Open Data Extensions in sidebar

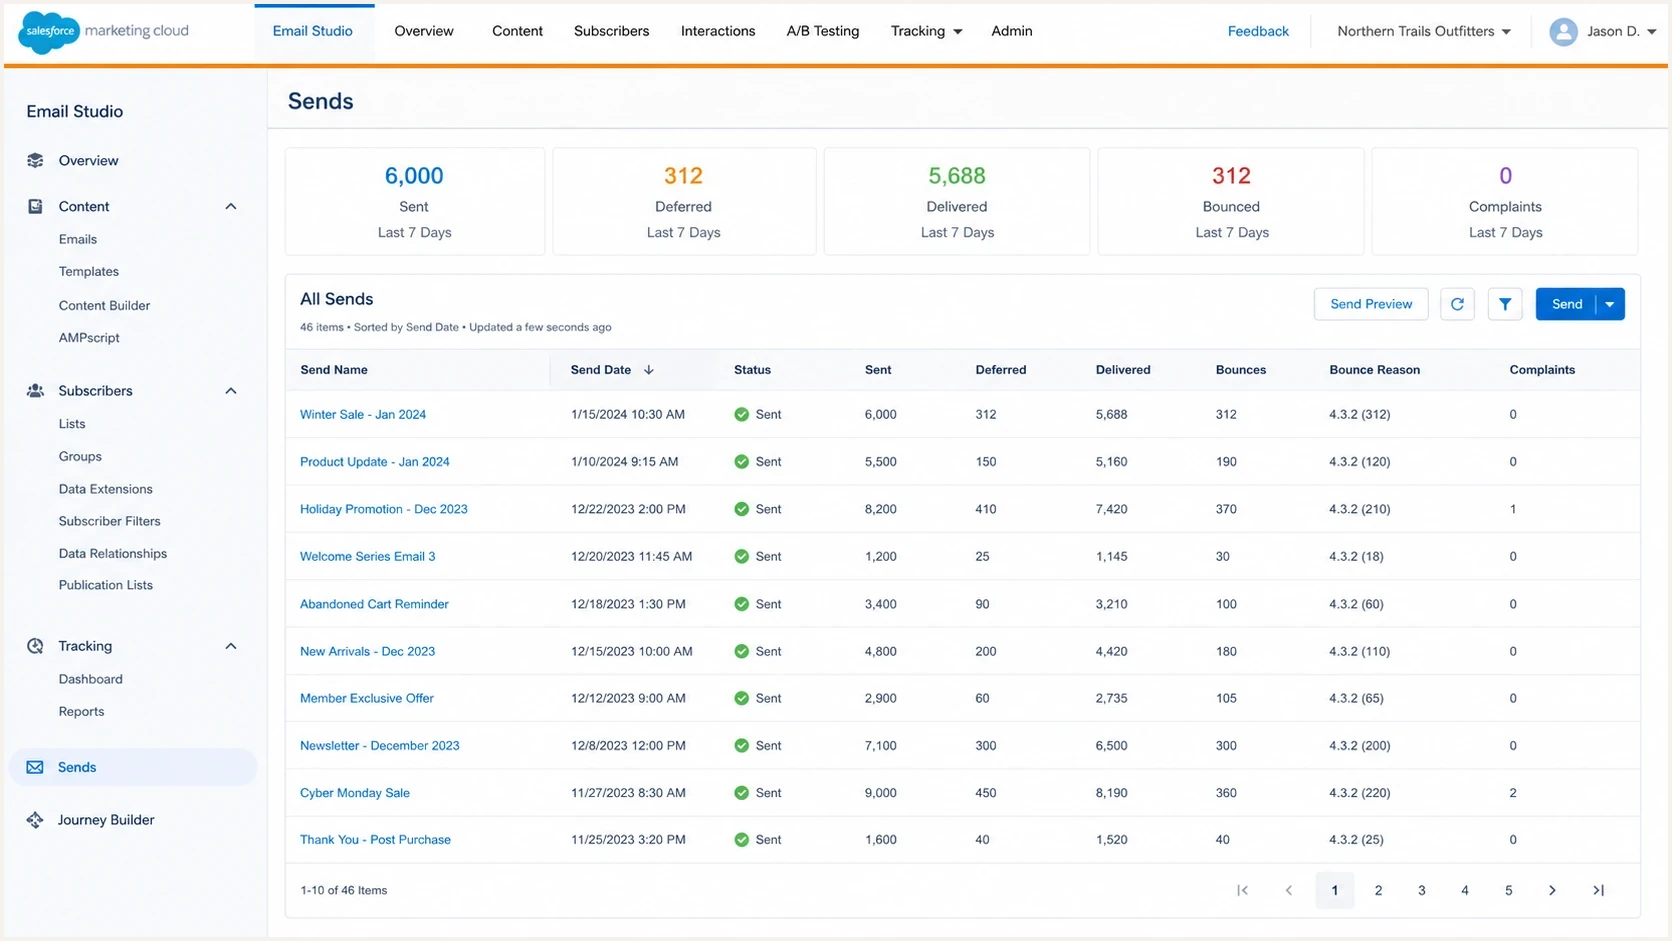click(105, 489)
